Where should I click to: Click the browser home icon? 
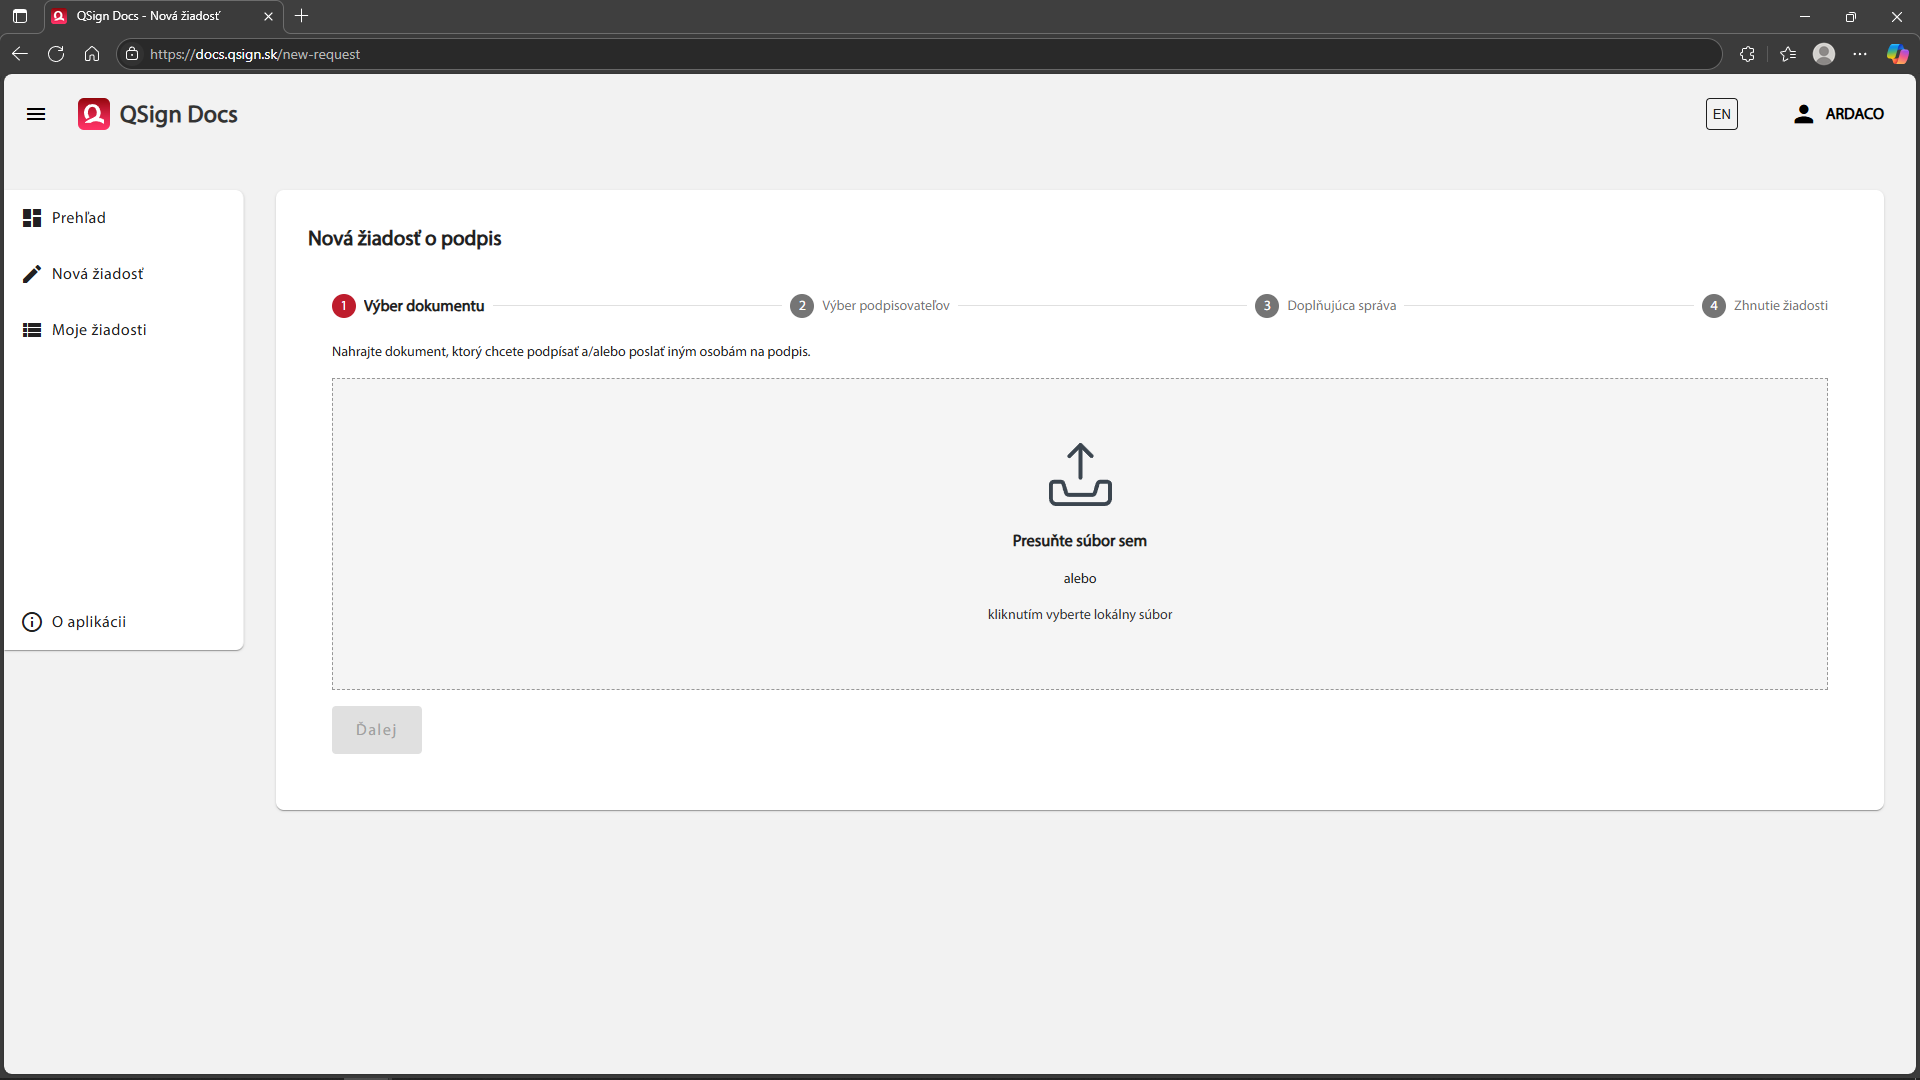(92, 54)
